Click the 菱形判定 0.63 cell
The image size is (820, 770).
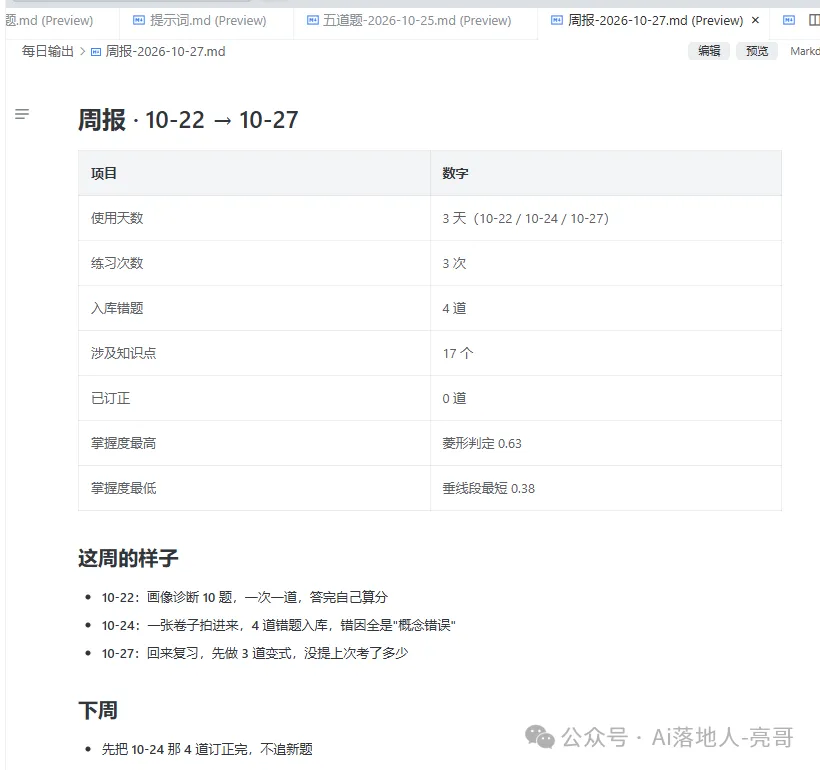pyautogui.click(x=606, y=443)
